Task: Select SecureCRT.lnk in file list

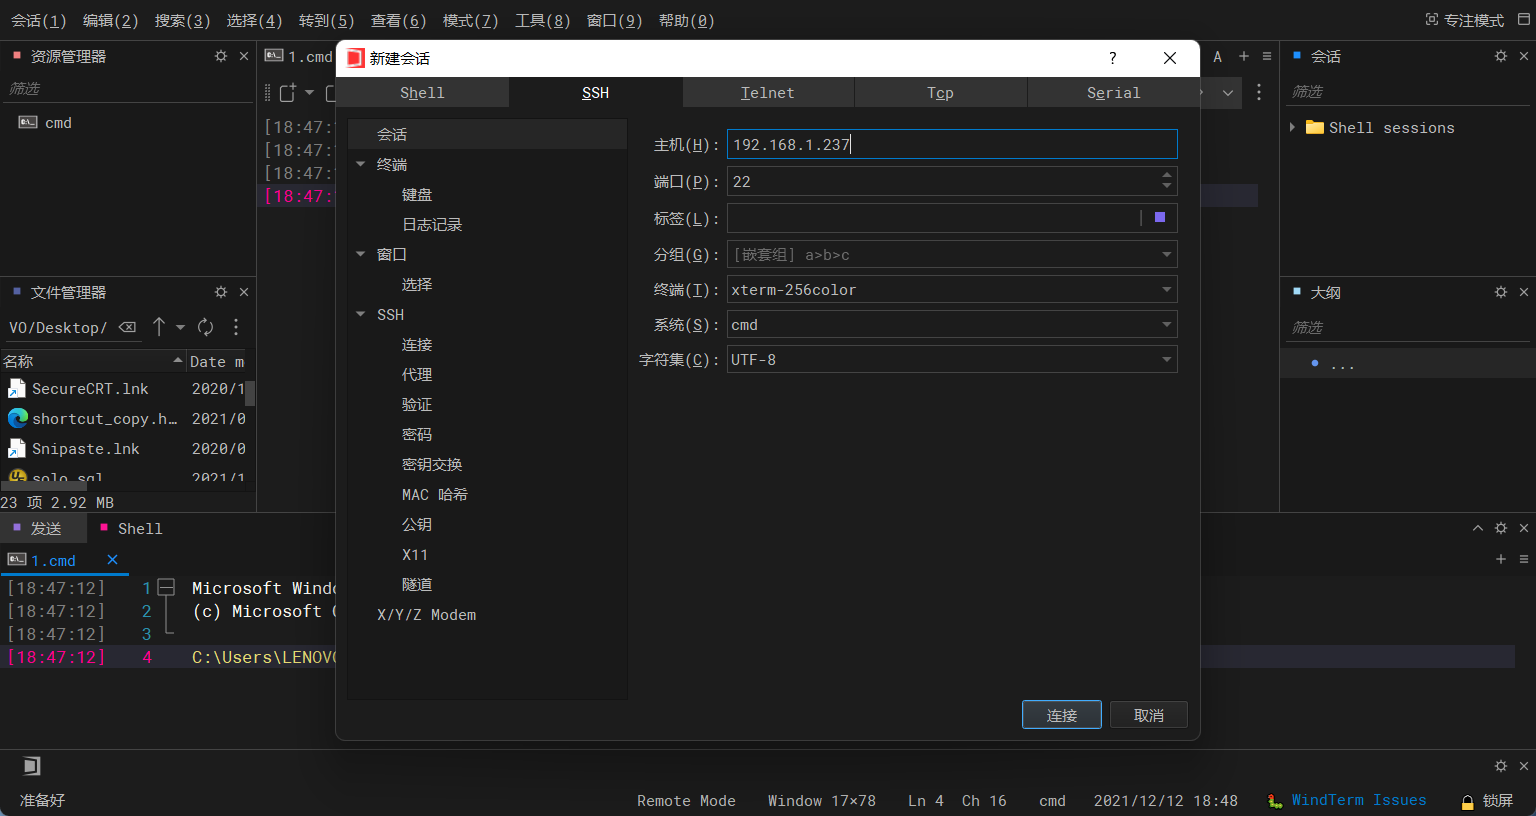Action: click(x=90, y=388)
